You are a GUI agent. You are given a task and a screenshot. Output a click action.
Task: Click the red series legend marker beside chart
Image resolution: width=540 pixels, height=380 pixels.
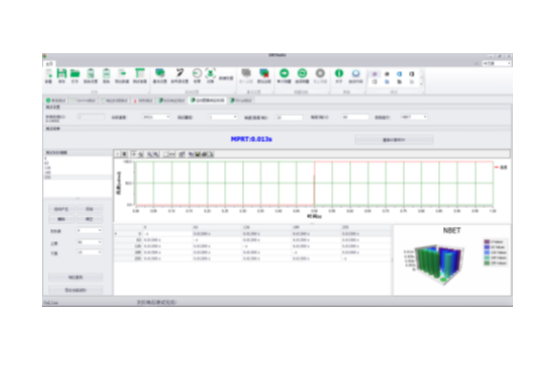pos(497,167)
